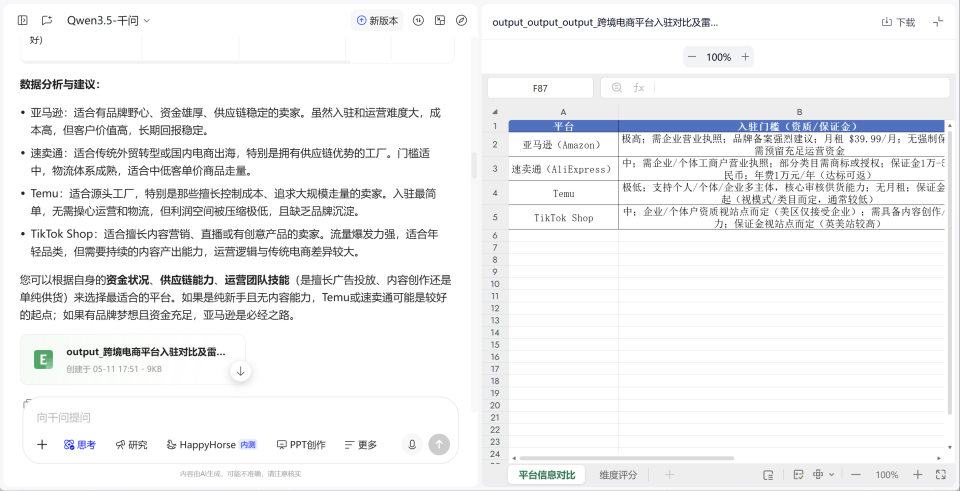Select all cells via the corner triangle
The width and height of the screenshot is (960, 491).
(x=495, y=112)
